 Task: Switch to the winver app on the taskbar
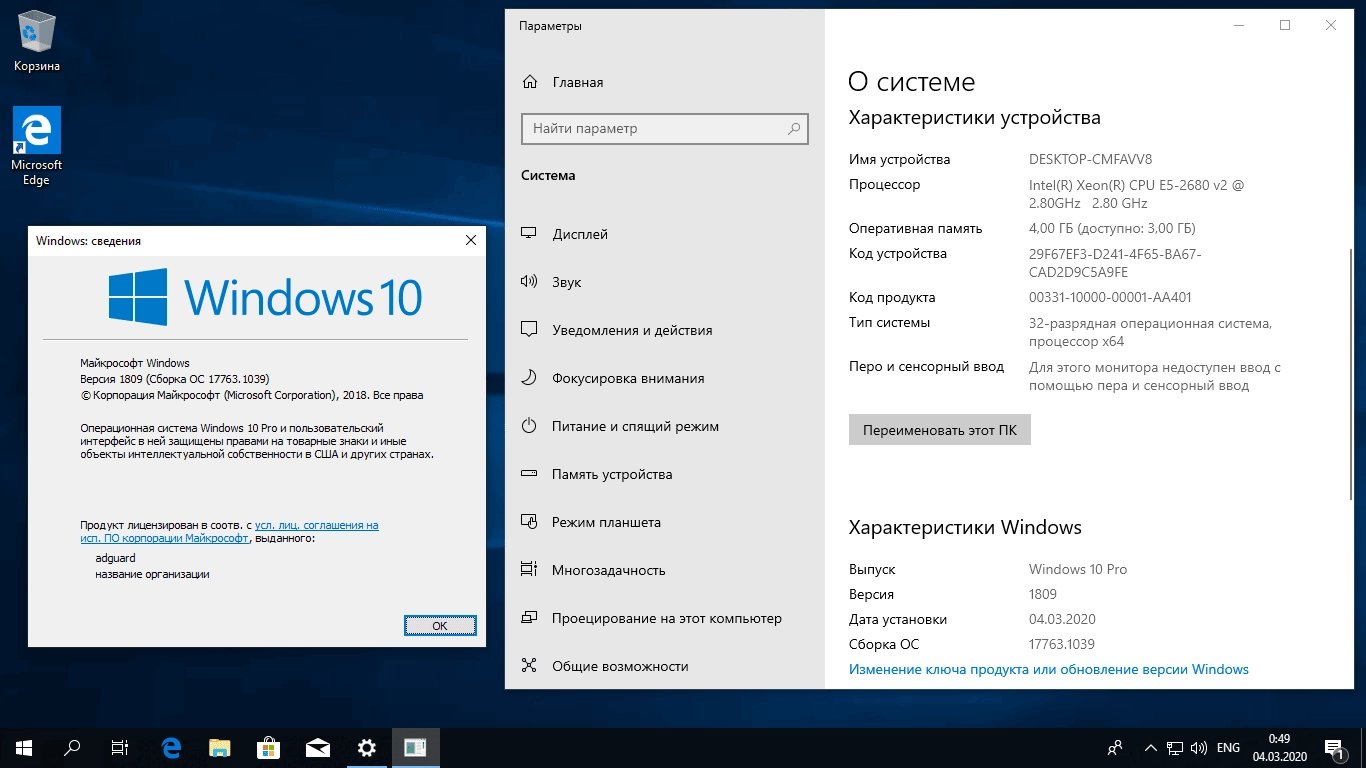coord(416,748)
